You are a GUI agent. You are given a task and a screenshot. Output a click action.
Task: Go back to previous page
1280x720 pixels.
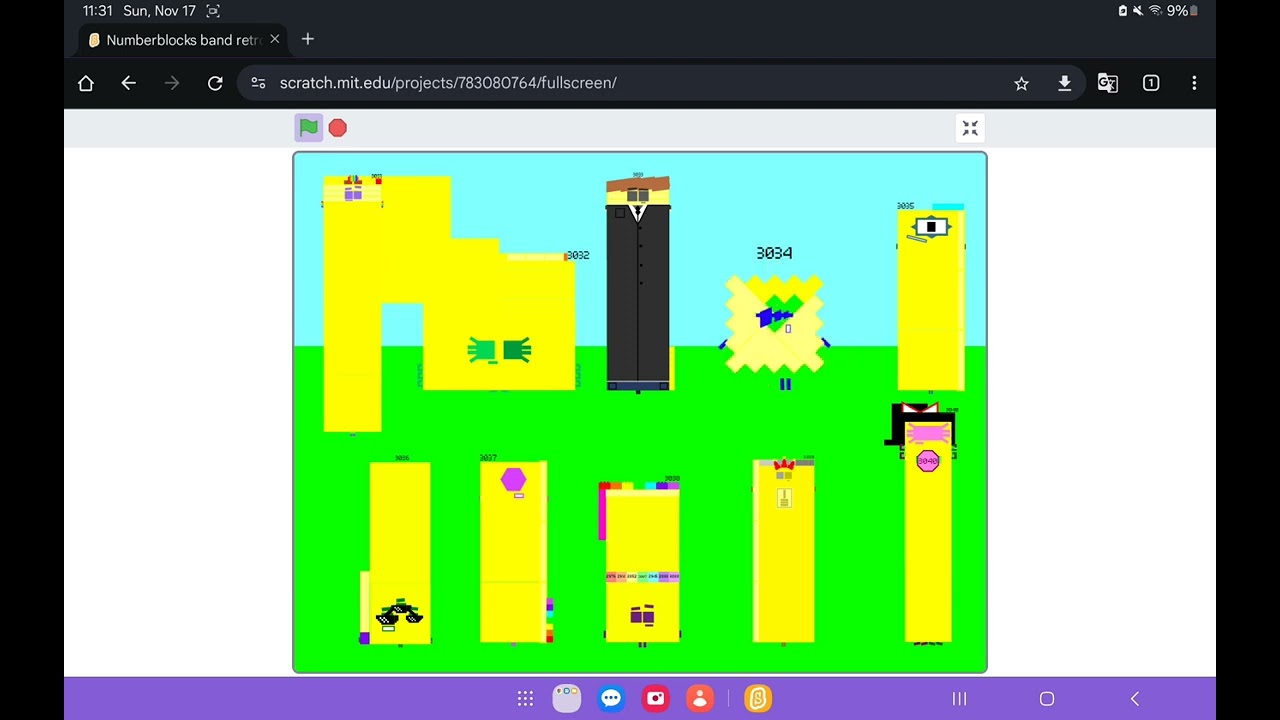click(129, 83)
